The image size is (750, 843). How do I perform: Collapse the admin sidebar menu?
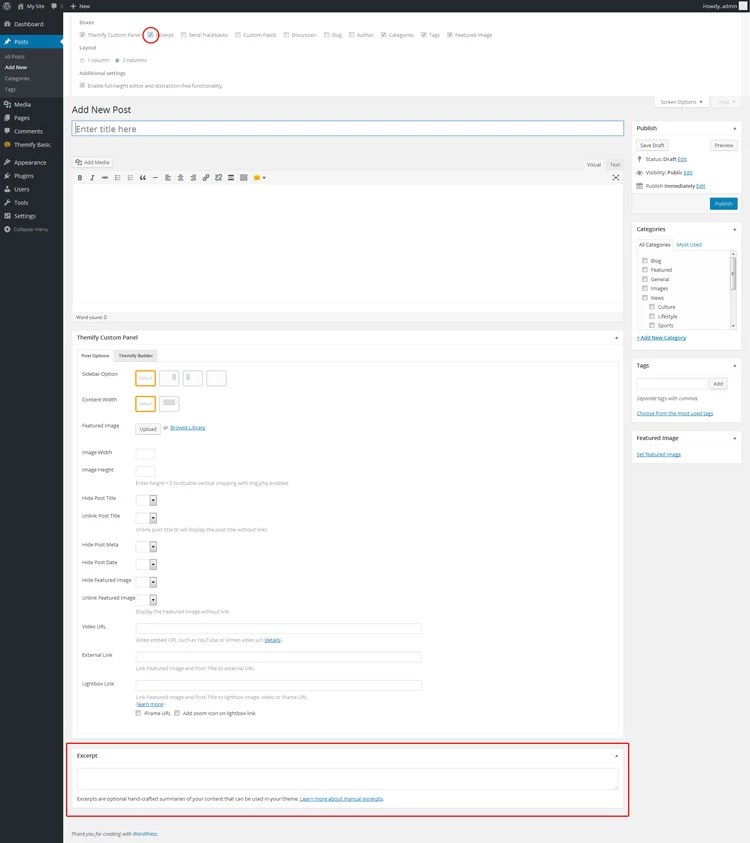[31, 229]
